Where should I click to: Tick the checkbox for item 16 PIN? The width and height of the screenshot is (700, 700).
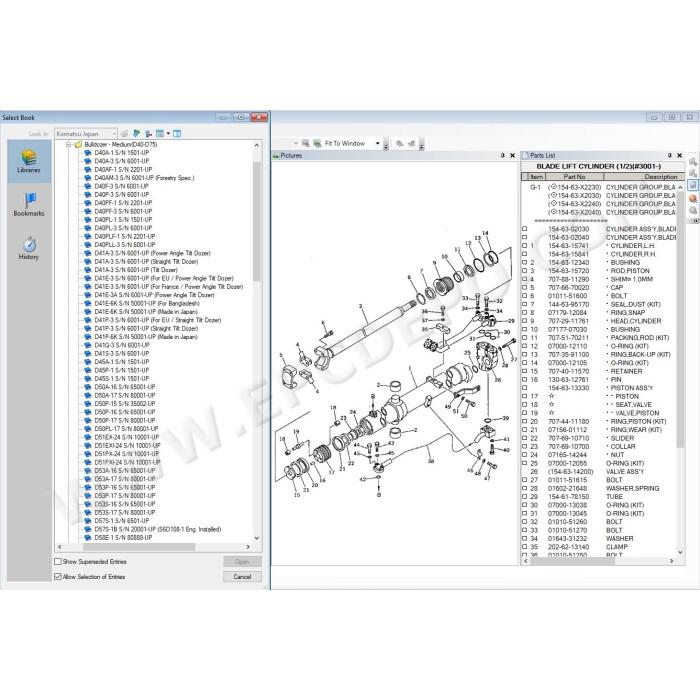pos(525,380)
